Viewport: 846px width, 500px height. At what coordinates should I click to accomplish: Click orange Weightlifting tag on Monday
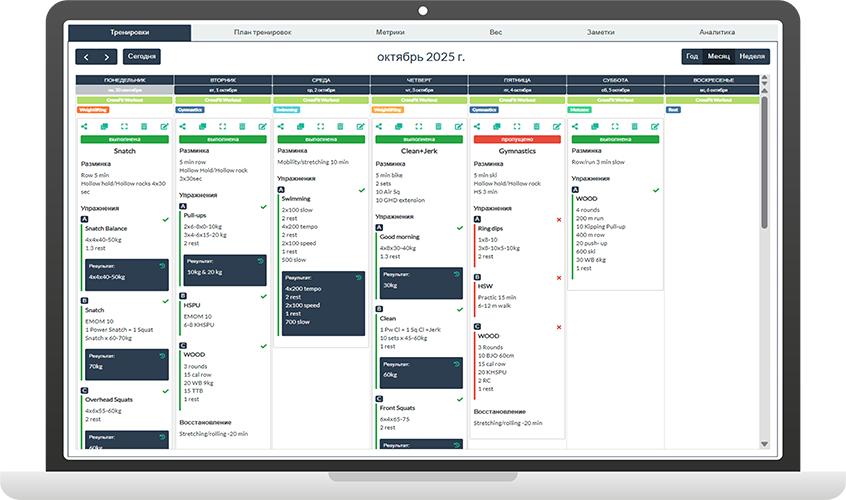coord(93,110)
